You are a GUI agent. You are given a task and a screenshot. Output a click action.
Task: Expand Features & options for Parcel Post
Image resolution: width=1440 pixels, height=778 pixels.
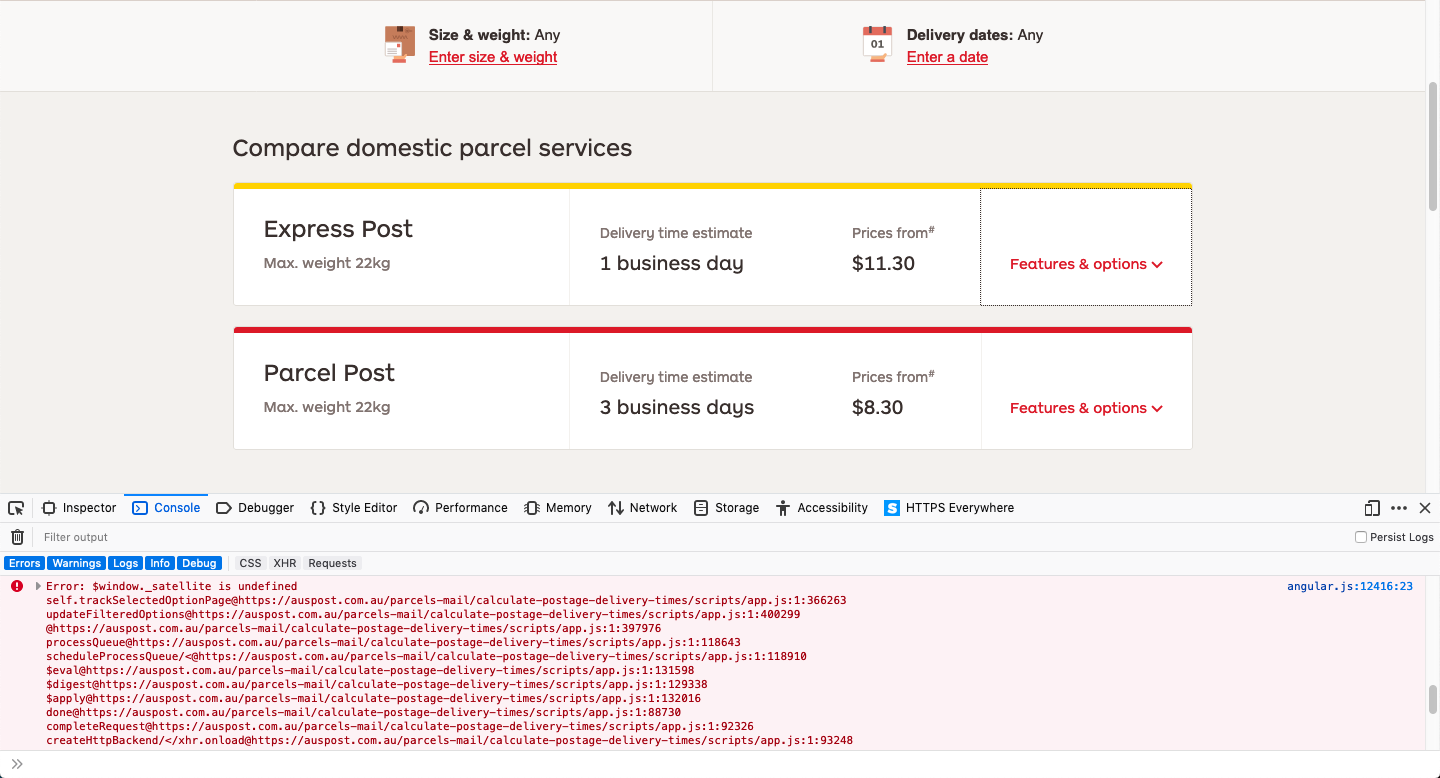[x=1086, y=408]
